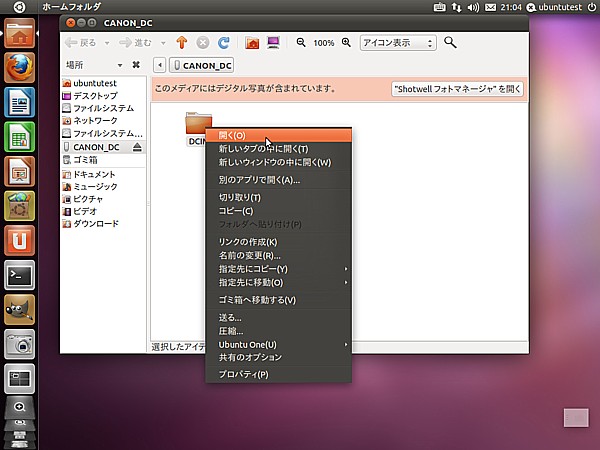The height and width of the screenshot is (450, 600).
Task: Open search with magnifying glass icon
Action: click(450, 42)
